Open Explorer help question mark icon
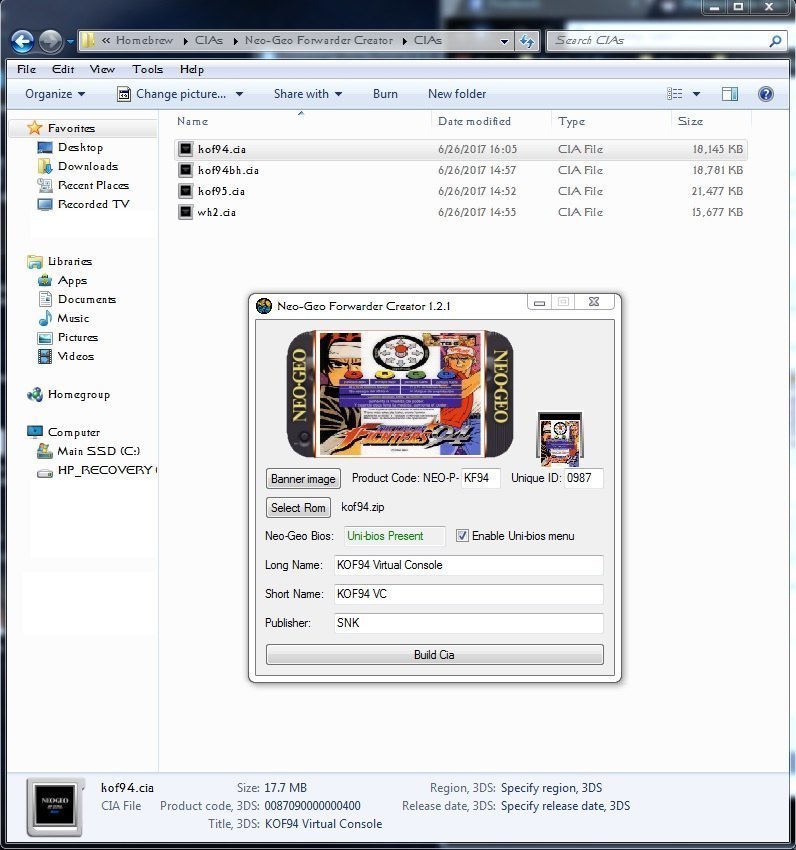 766,94
